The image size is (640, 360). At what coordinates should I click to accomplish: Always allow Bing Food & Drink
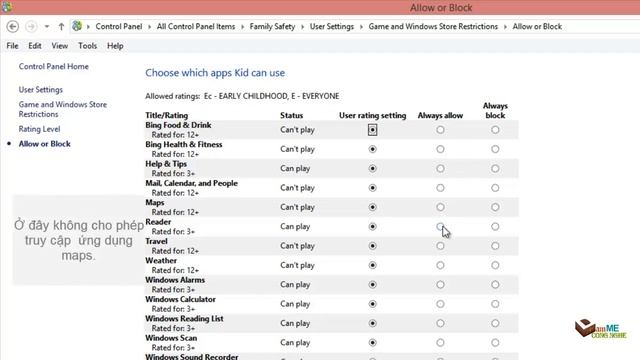click(x=440, y=130)
